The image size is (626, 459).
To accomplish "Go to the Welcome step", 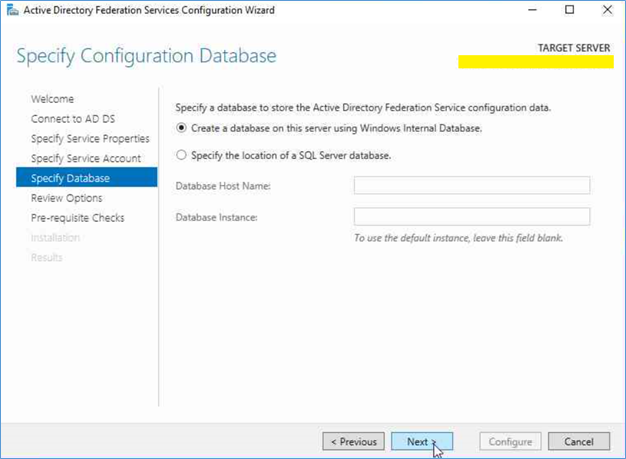I will (x=52, y=99).
